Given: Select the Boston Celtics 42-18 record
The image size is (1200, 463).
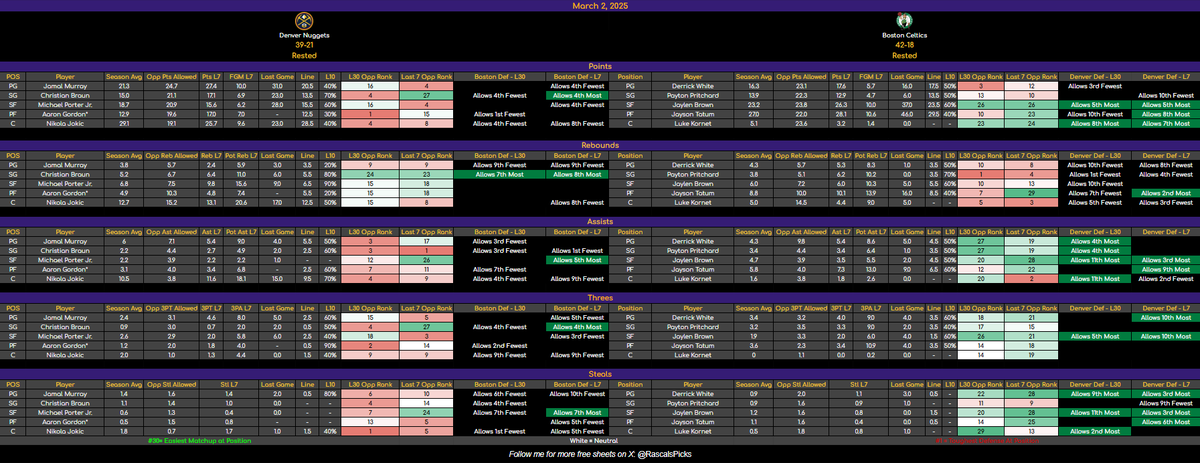Looking at the screenshot, I should 904,45.
